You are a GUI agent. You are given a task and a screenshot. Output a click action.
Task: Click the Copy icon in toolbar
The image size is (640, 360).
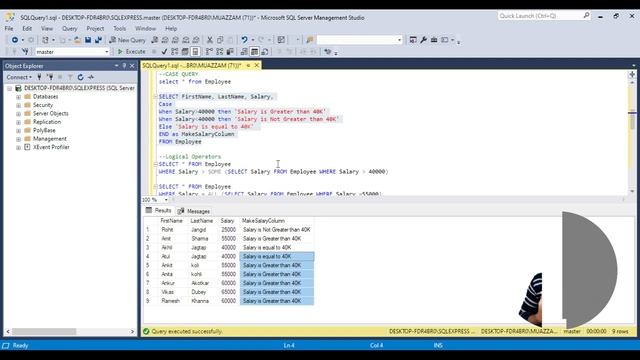point(220,40)
